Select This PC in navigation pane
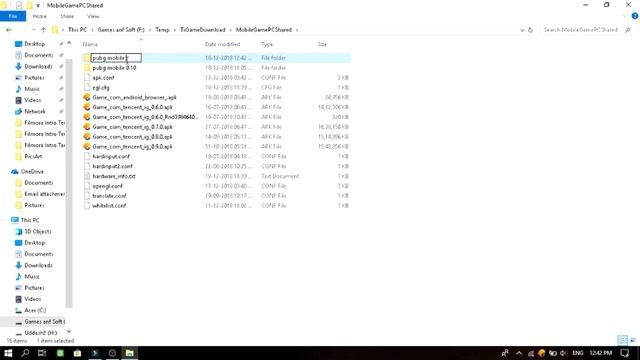Screen dimensions: 640x360 tap(30, 220)
